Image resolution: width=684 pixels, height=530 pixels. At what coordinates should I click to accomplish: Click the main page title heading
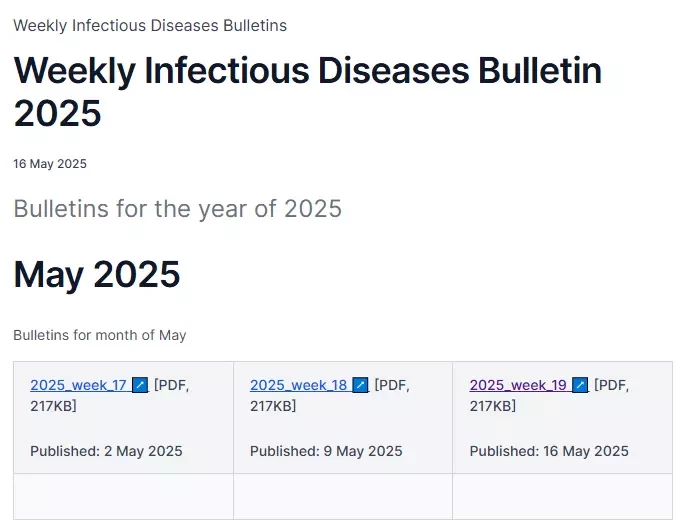[308, 91]
